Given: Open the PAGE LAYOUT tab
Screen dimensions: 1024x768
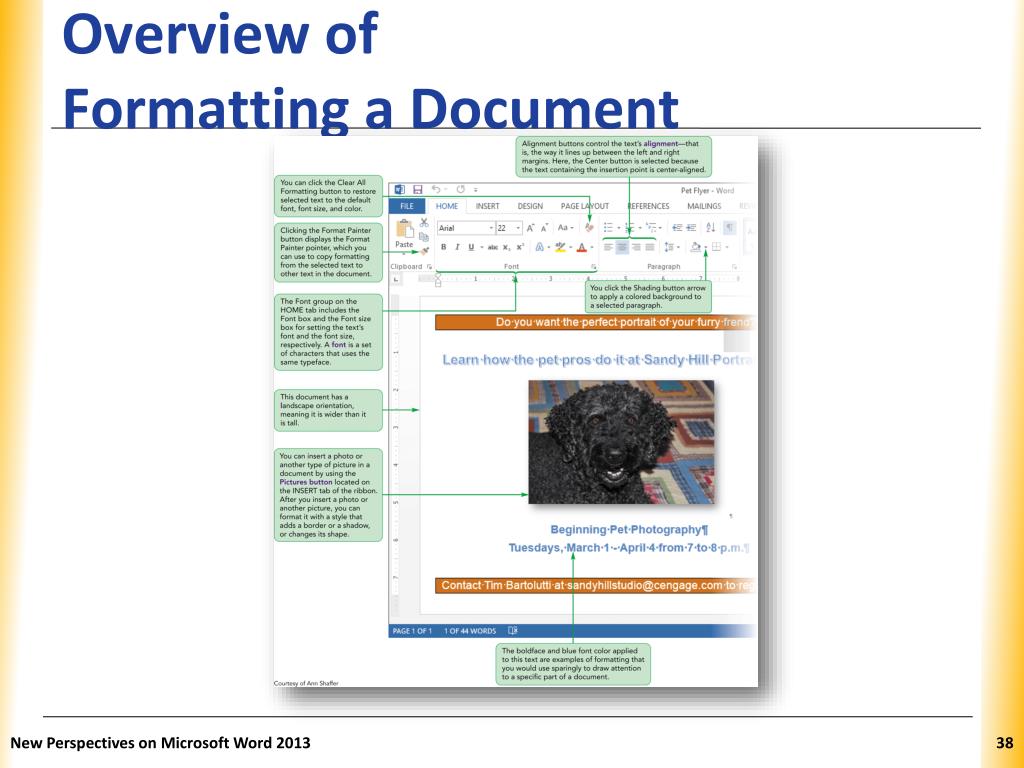Looking at the screenshot, I should coord(584,206).
